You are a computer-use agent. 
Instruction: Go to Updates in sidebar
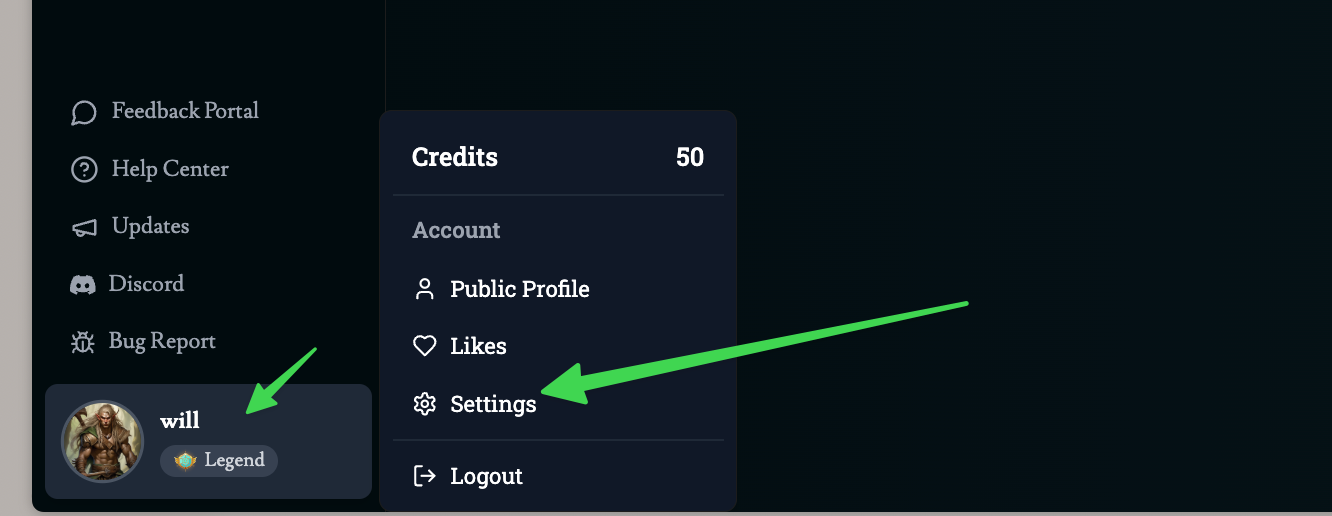click(x=150, y=227)
